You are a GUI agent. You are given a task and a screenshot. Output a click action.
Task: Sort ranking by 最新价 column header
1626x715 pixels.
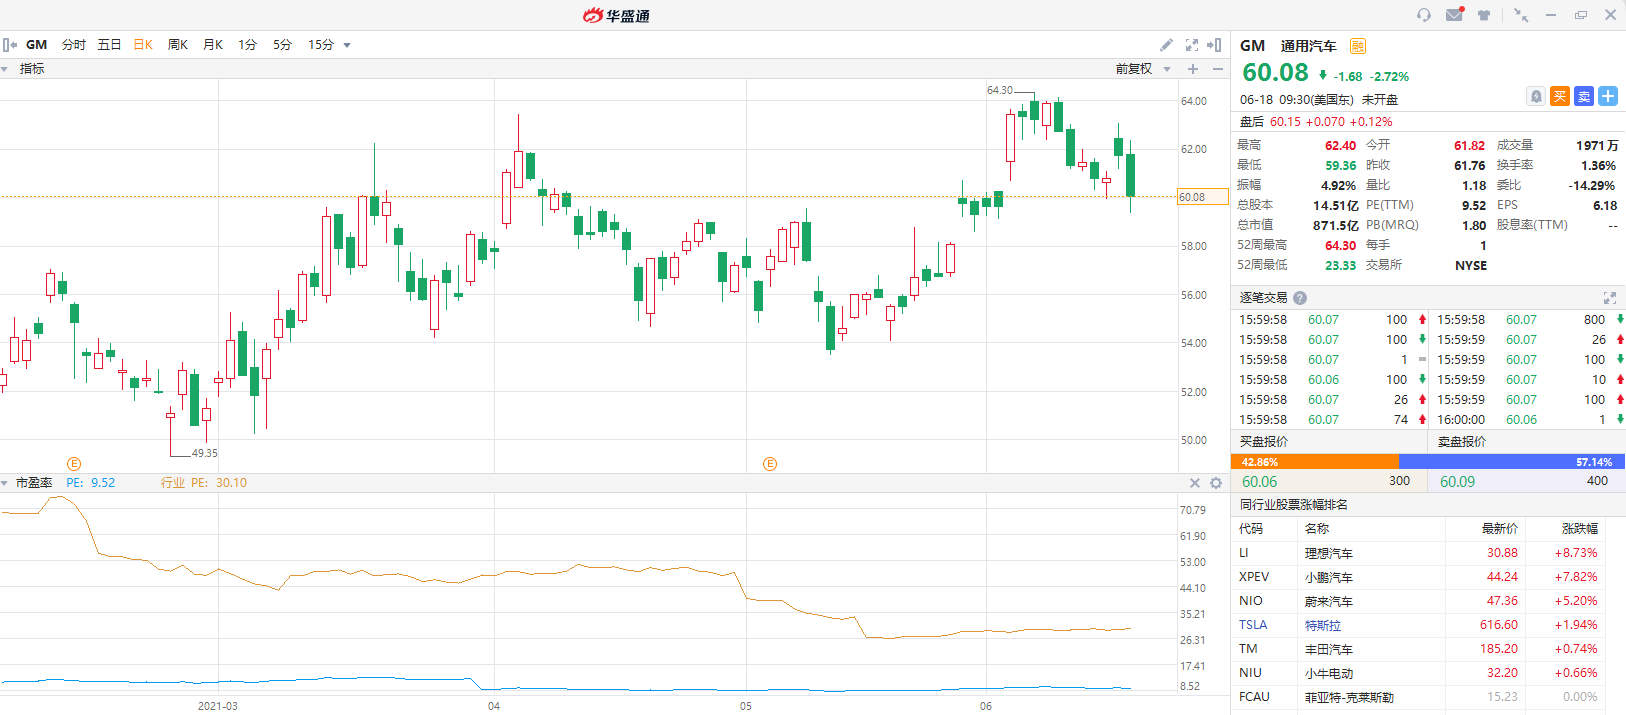1500,529
